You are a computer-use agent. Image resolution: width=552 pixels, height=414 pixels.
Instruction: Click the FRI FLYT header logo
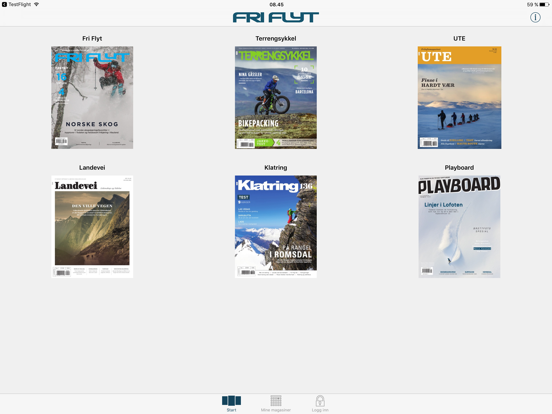(276, 17)
